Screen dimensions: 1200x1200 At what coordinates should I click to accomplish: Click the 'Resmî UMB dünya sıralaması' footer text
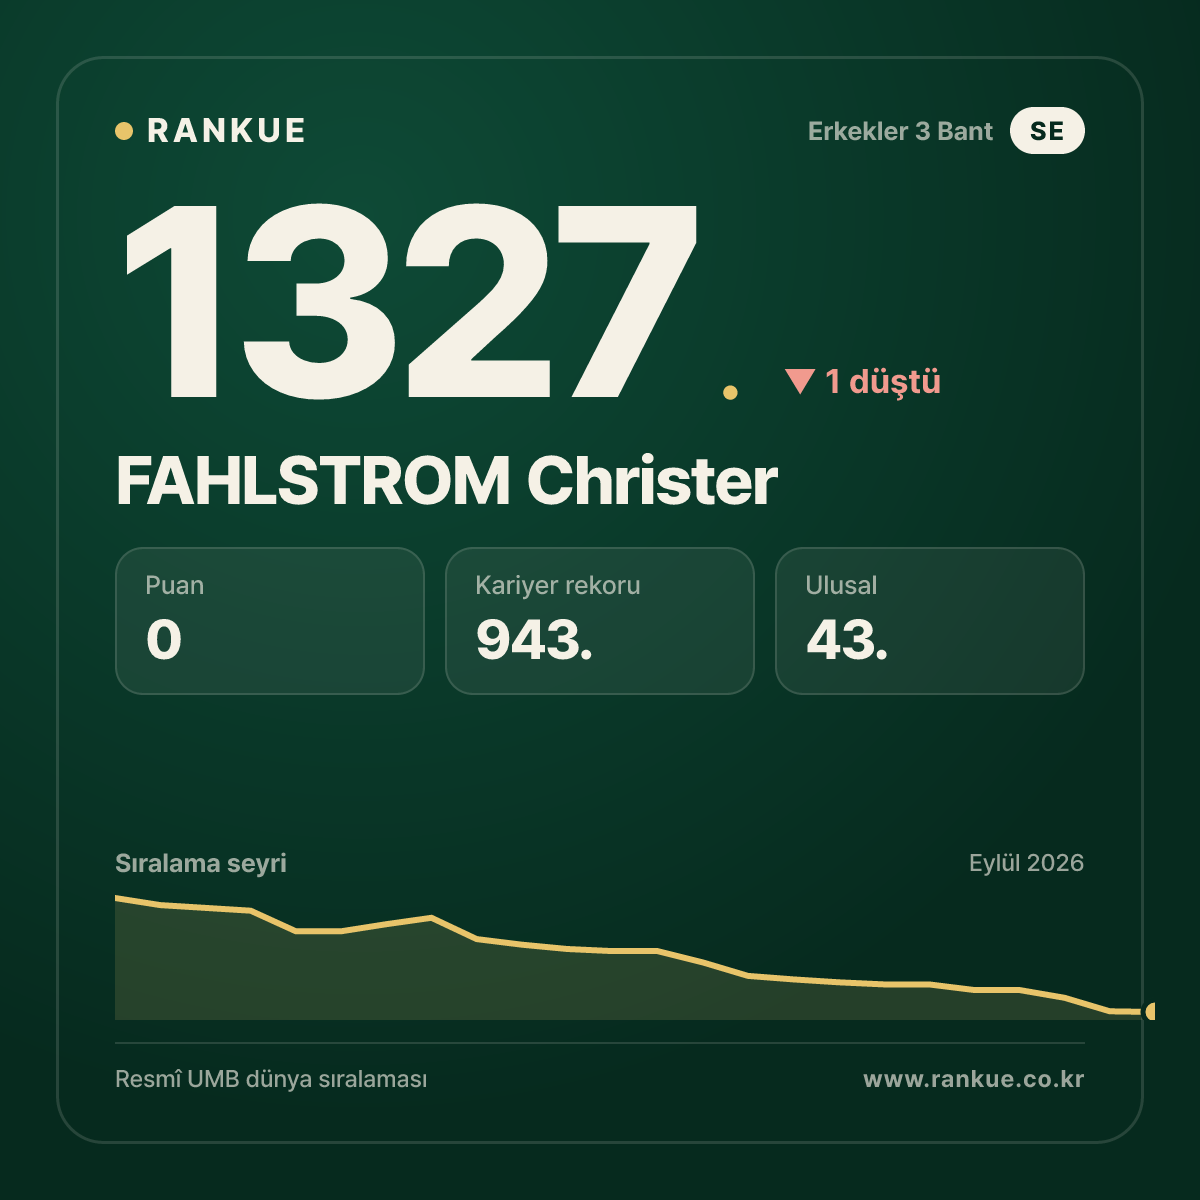[x=271, y=1080]
